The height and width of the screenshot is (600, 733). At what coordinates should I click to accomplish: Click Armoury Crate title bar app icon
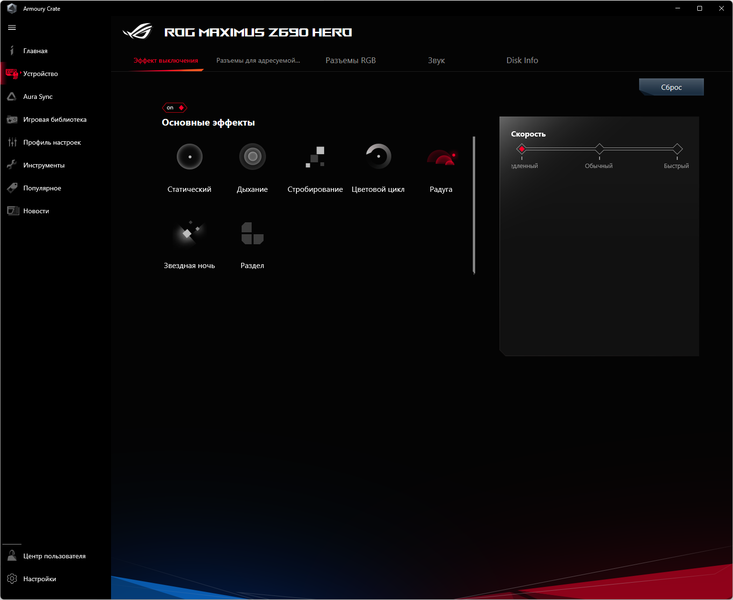pos(12,8)
